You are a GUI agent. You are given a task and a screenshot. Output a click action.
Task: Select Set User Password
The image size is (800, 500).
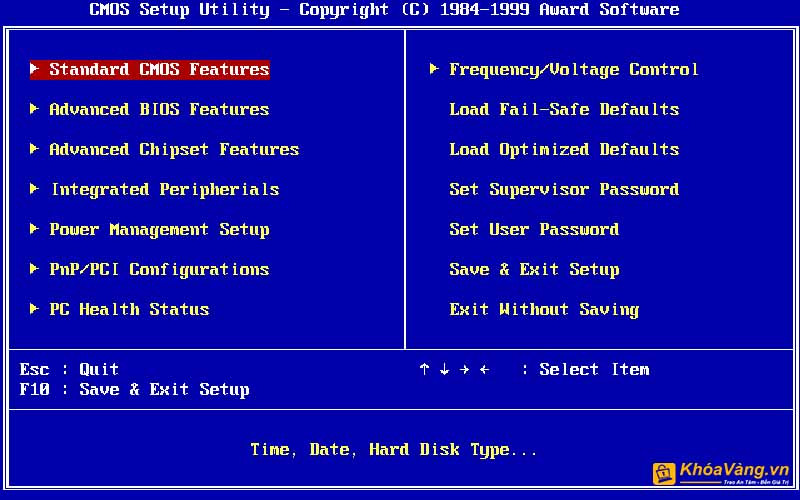[x=534, y=230]
